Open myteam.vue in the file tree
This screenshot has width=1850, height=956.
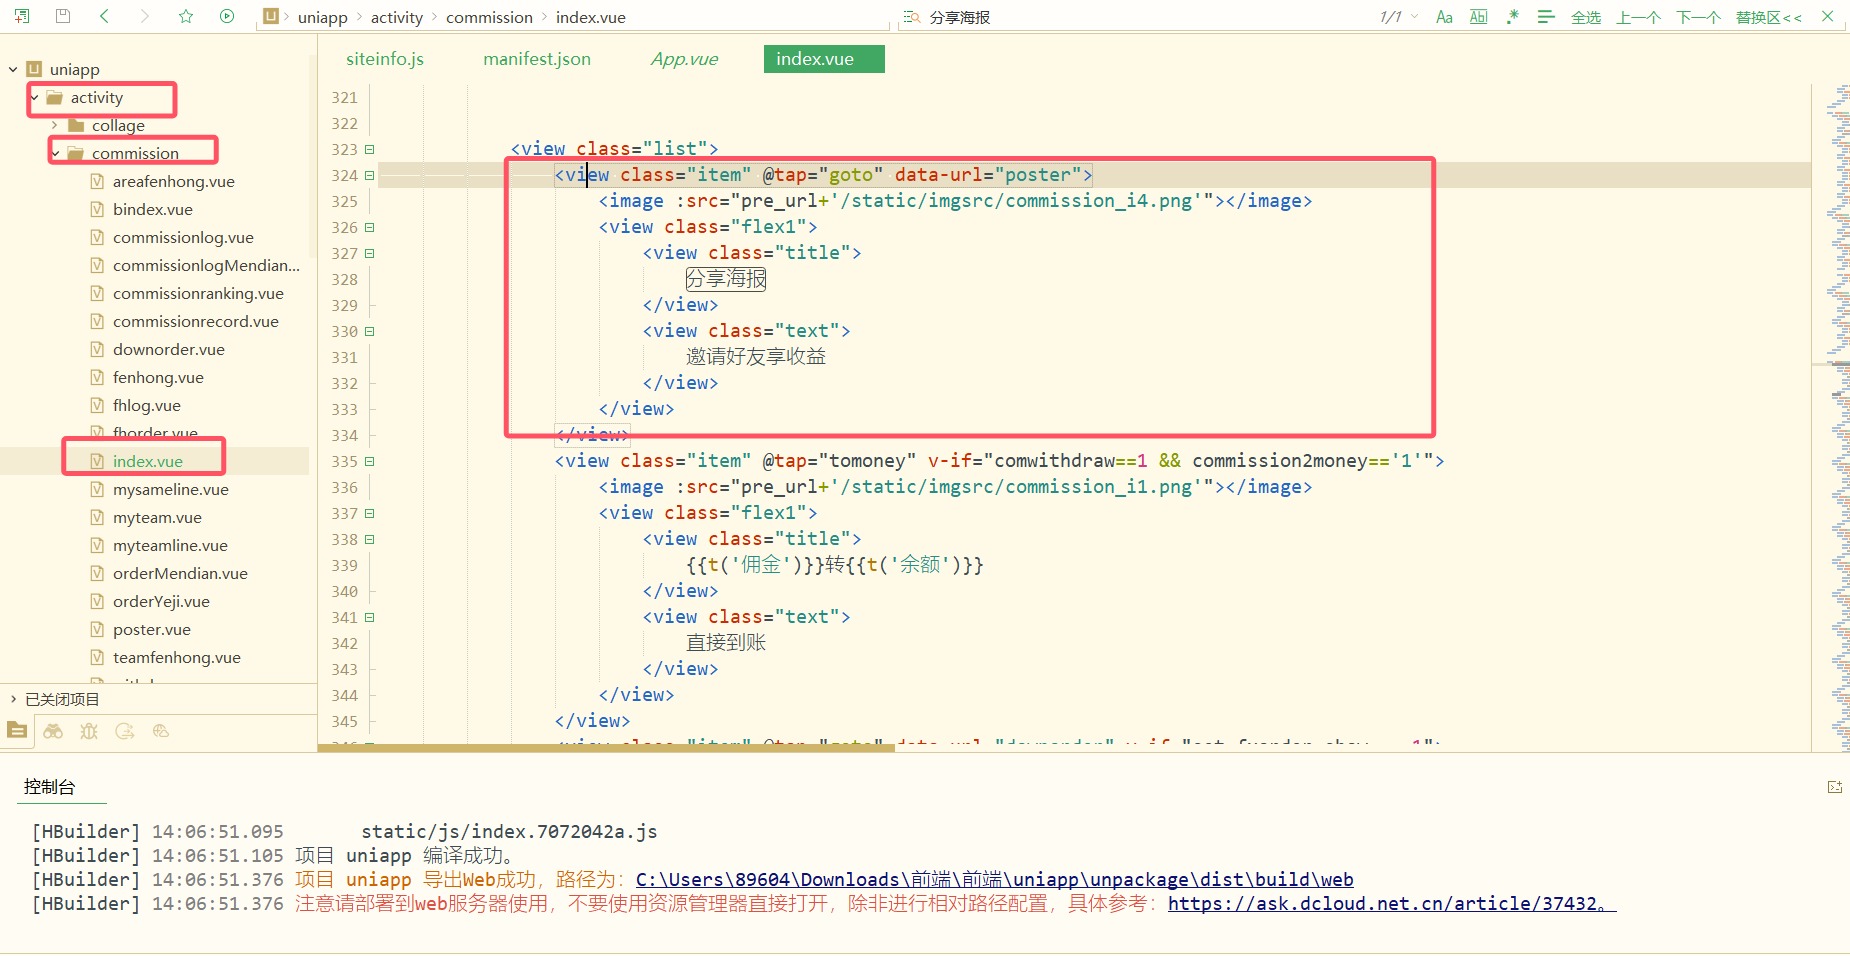(x=157, y=517)
